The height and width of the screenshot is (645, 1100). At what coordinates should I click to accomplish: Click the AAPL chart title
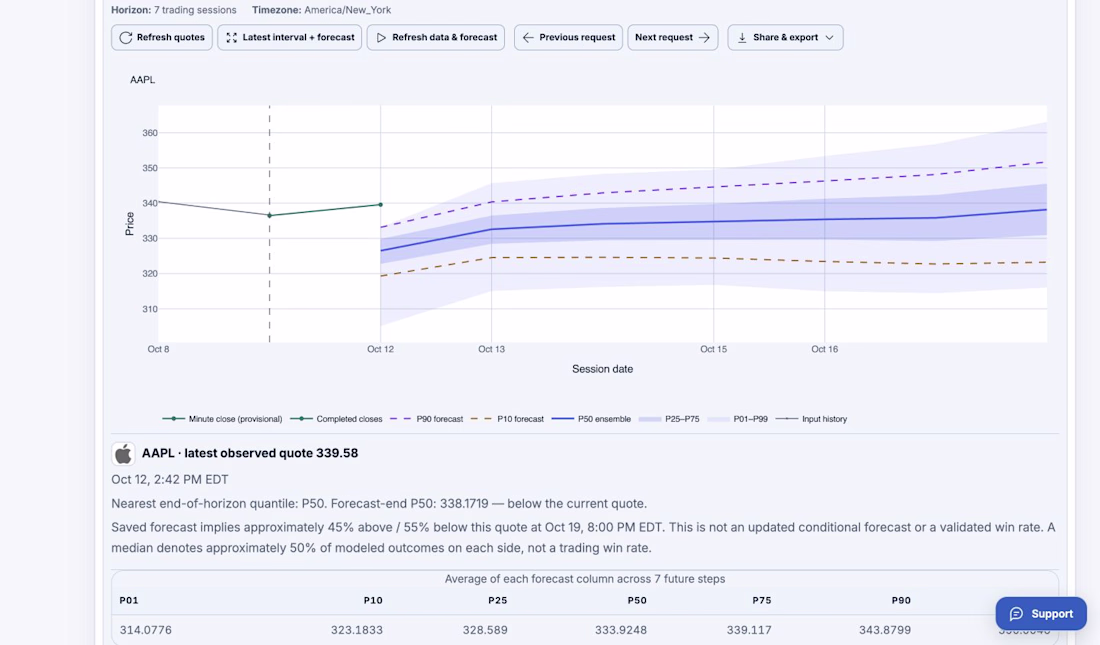click(x=142, y=80)
